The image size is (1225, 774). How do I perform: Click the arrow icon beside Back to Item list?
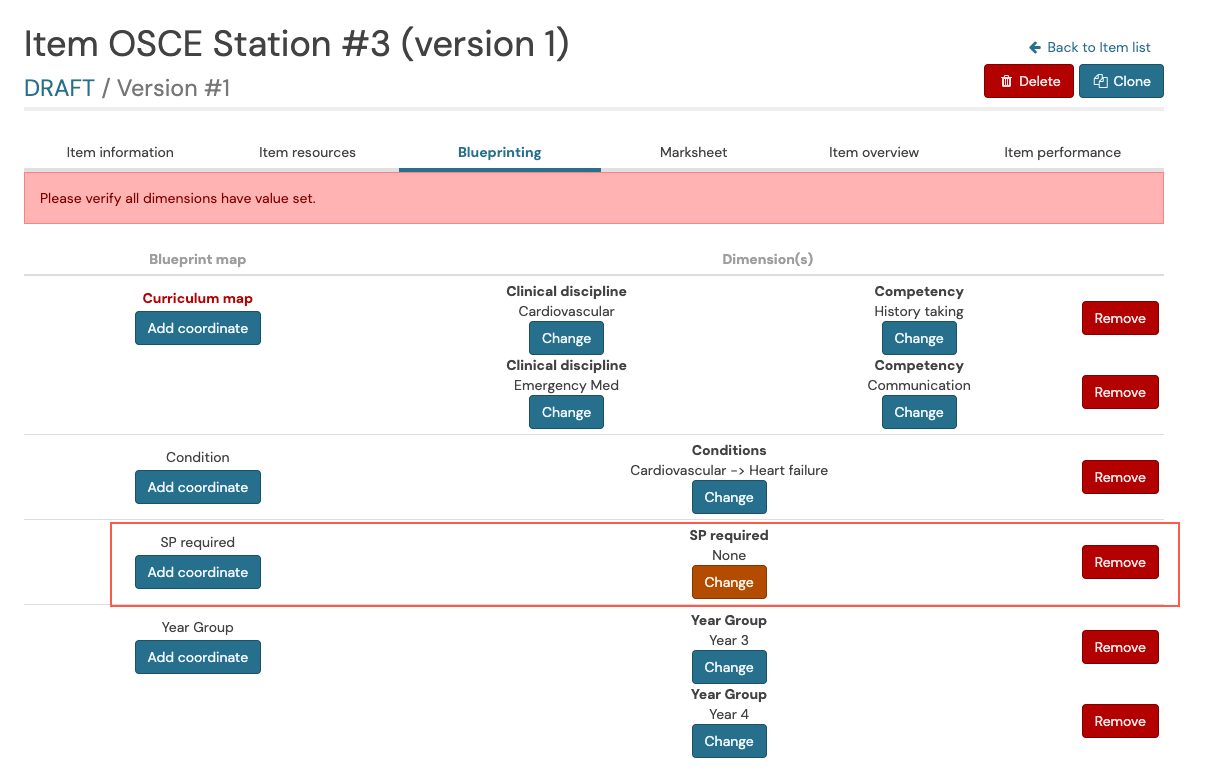click(x=1033, y=47)
